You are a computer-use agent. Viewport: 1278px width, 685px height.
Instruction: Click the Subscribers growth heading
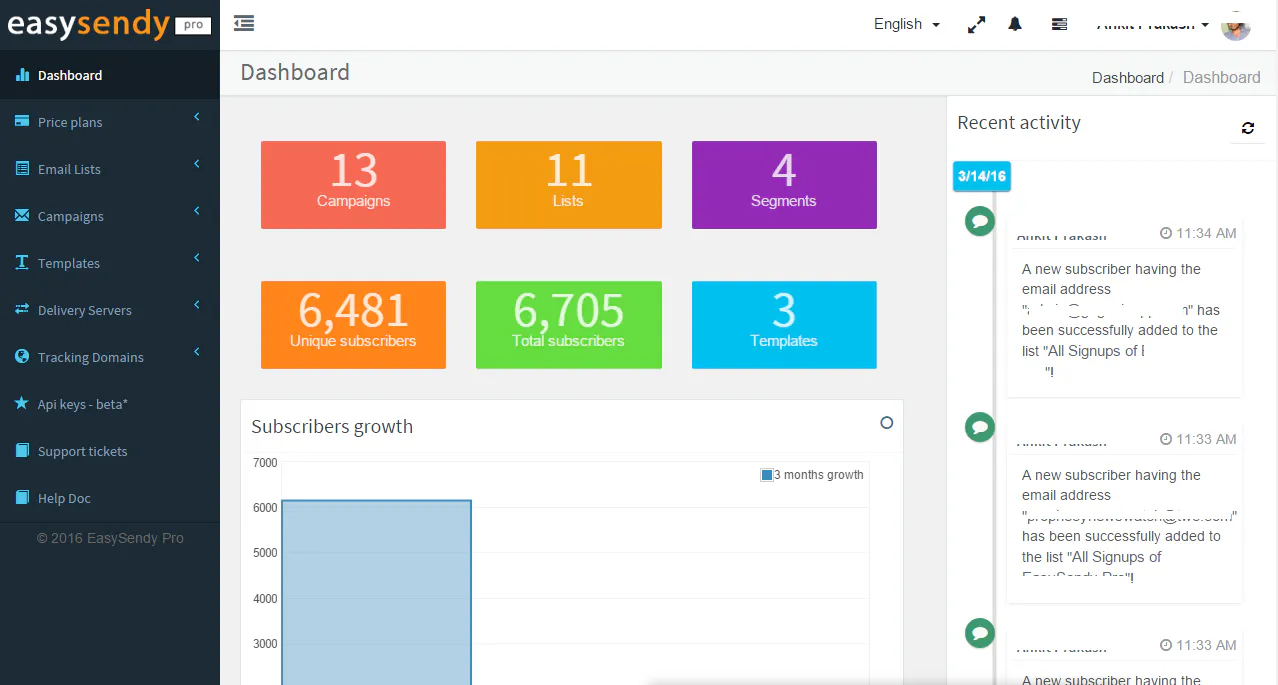[x=332, y=426]
